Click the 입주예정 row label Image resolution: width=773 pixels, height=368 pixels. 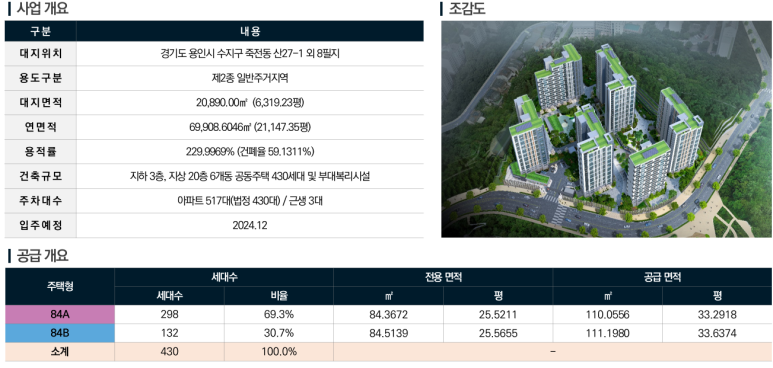click(x=40, y=225)
